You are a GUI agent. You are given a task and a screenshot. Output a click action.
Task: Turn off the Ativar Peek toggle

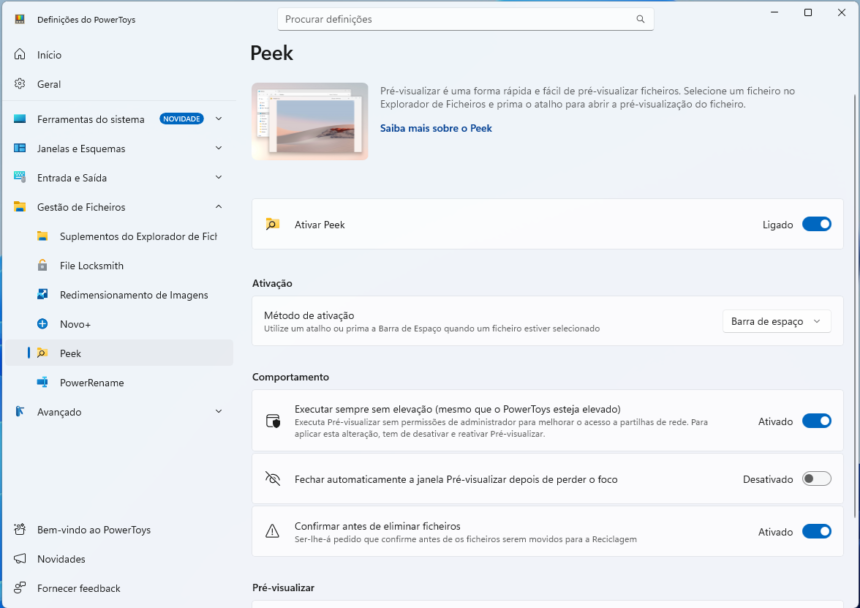pyautogui.click(x=816, y=225)
